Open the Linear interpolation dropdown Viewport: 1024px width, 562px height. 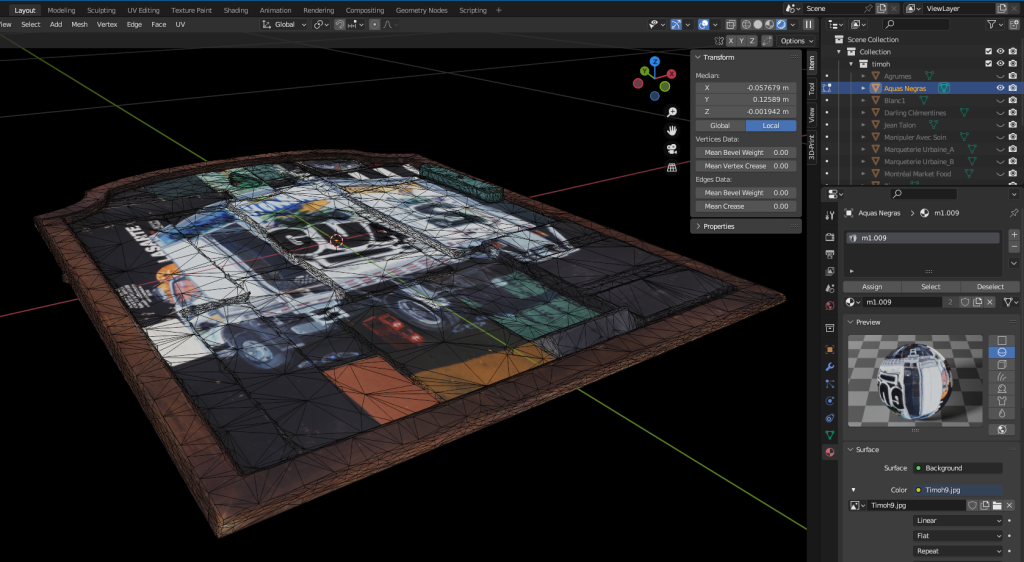(958, 520)
